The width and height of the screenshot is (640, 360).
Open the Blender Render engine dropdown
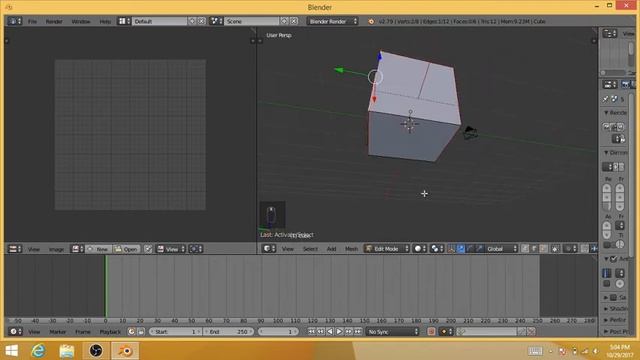point(332,21)
